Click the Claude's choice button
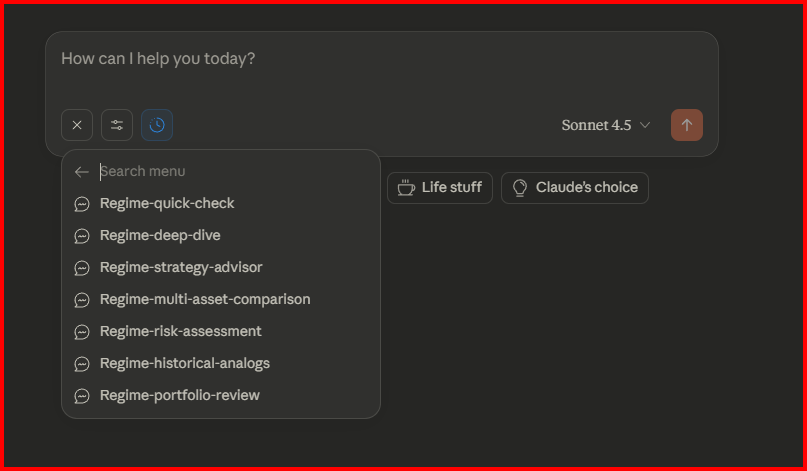The image size is (807, 471). [575, 188]
